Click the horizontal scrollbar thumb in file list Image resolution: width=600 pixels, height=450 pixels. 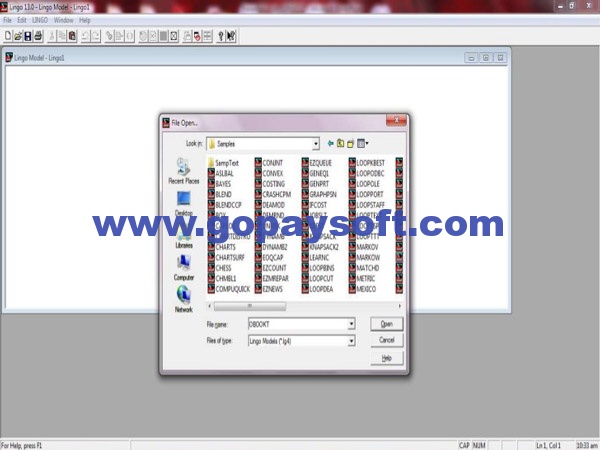(249, 306)
